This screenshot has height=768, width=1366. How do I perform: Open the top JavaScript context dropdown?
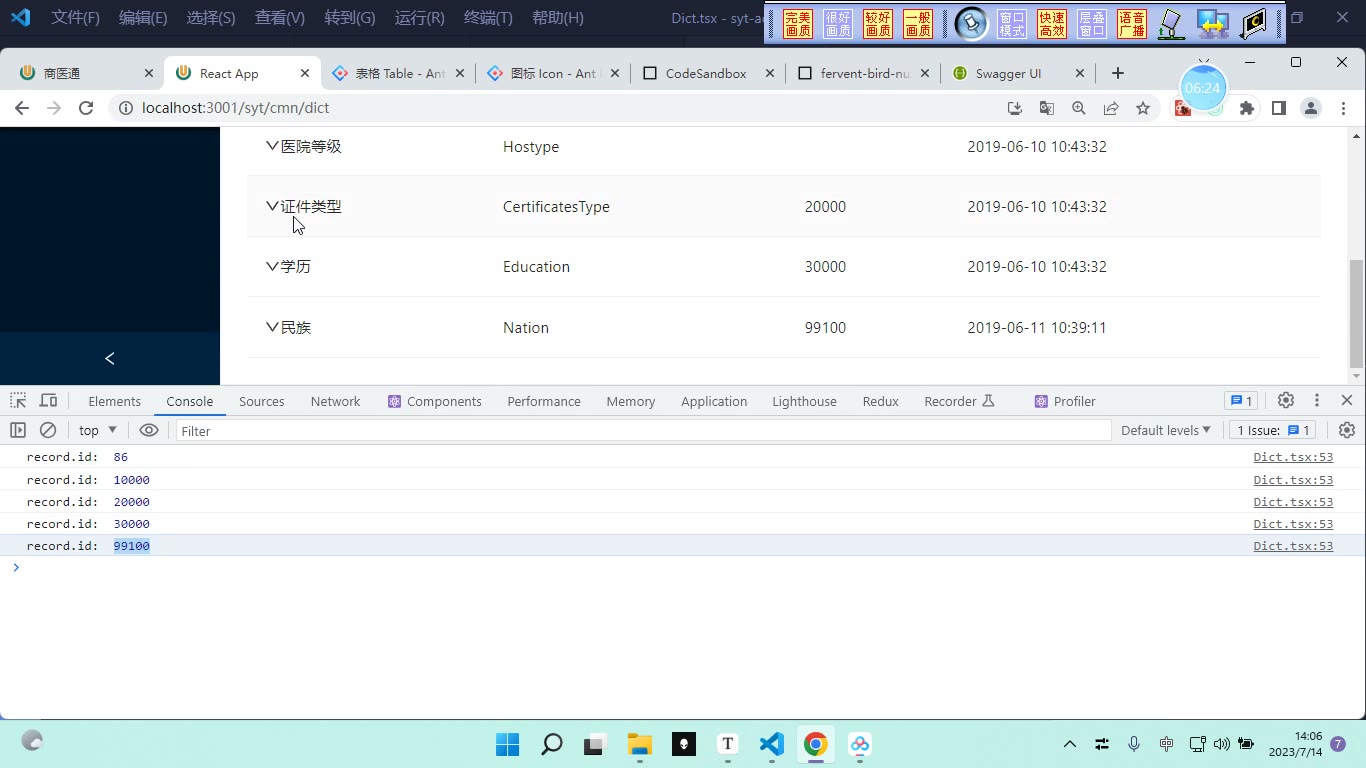point(98,430)
